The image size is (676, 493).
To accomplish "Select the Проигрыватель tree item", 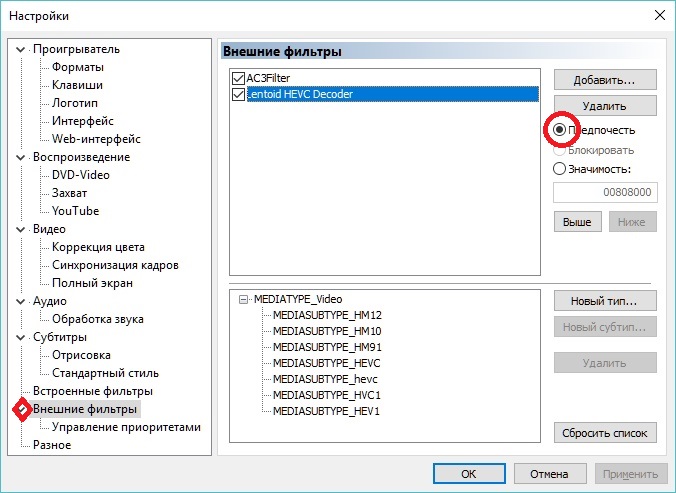I will (76, 50).
